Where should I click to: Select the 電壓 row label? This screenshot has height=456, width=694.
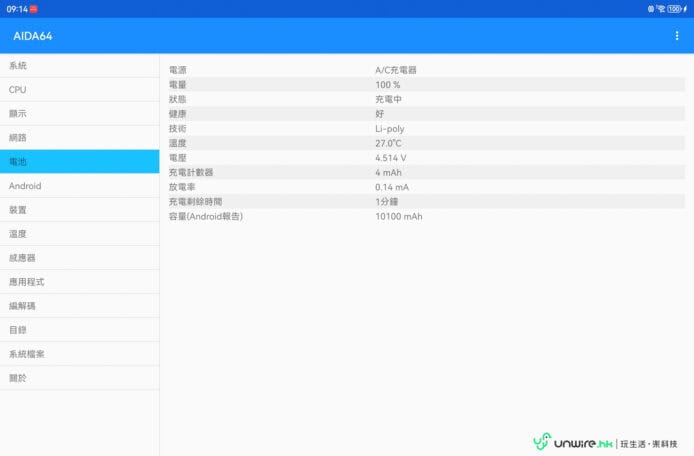(x=177, y=158)
